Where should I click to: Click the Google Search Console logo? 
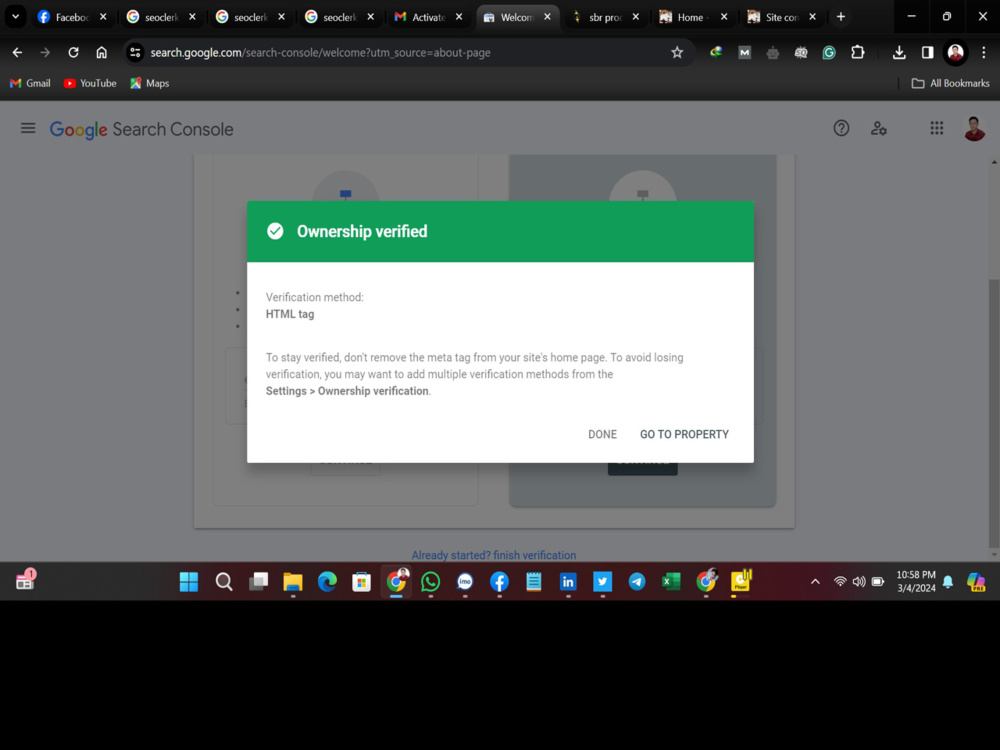(x=142, y=129)
